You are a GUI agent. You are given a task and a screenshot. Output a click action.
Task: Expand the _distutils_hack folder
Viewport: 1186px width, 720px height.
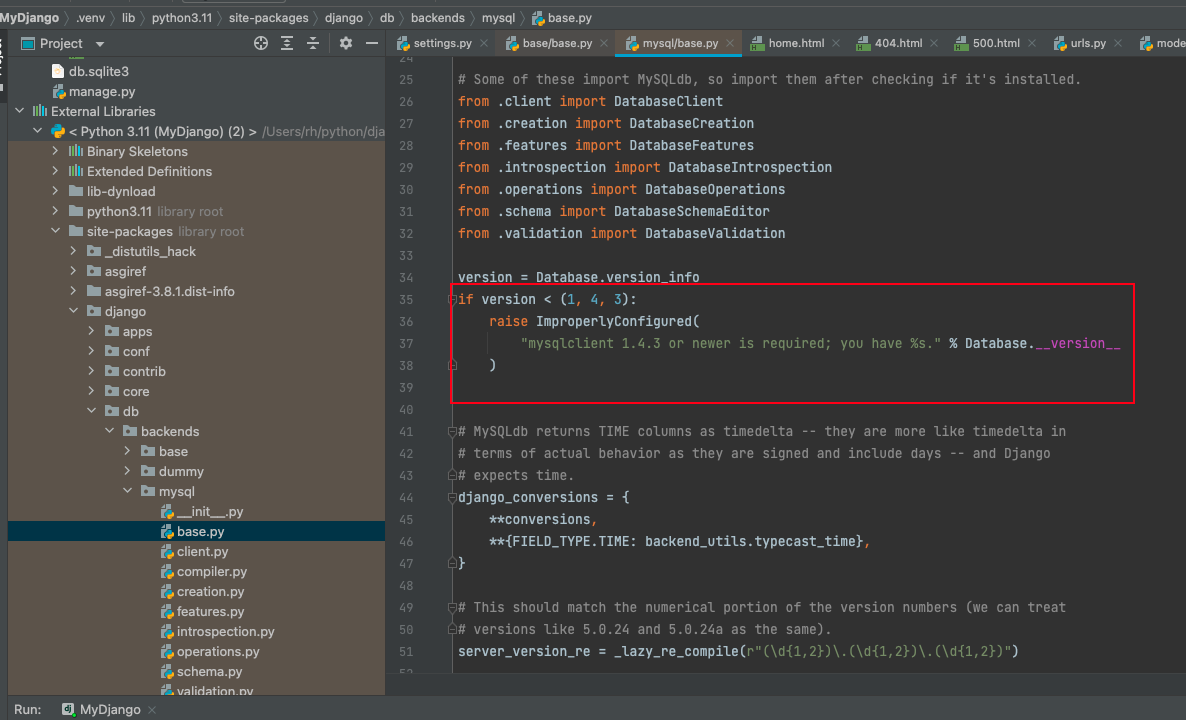tap(73, 251)
